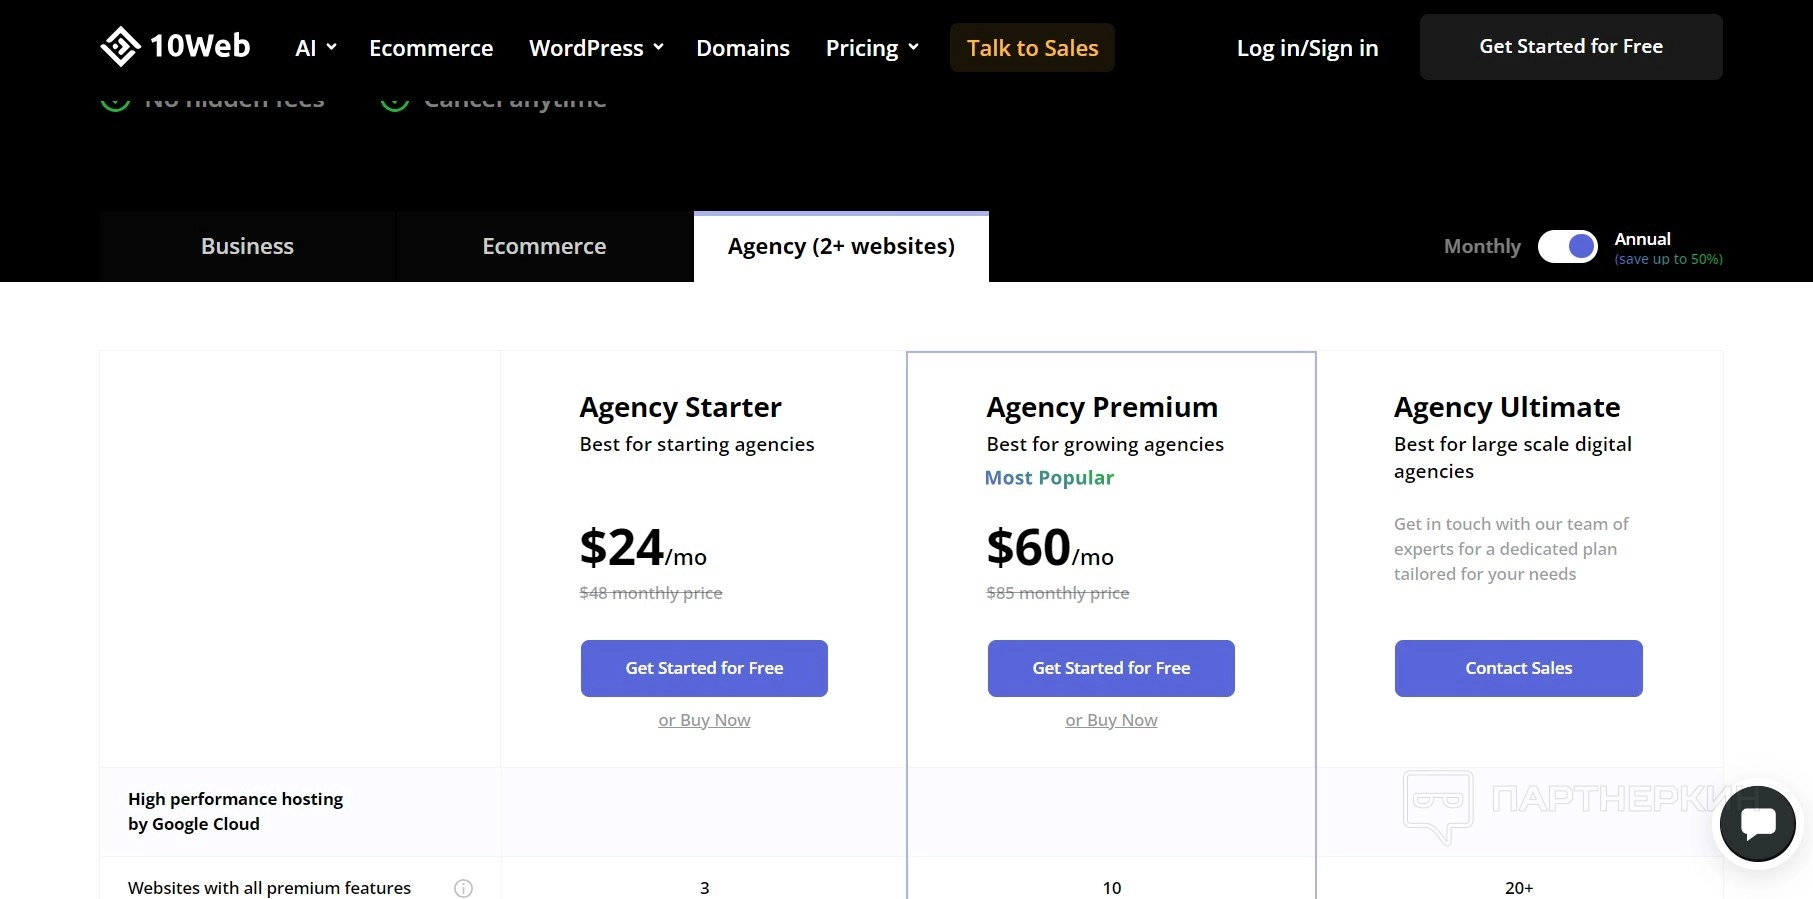This screenshot has width=1813, height=899.
Task: Switch to the Business plans tab
Action: (247, 246)
